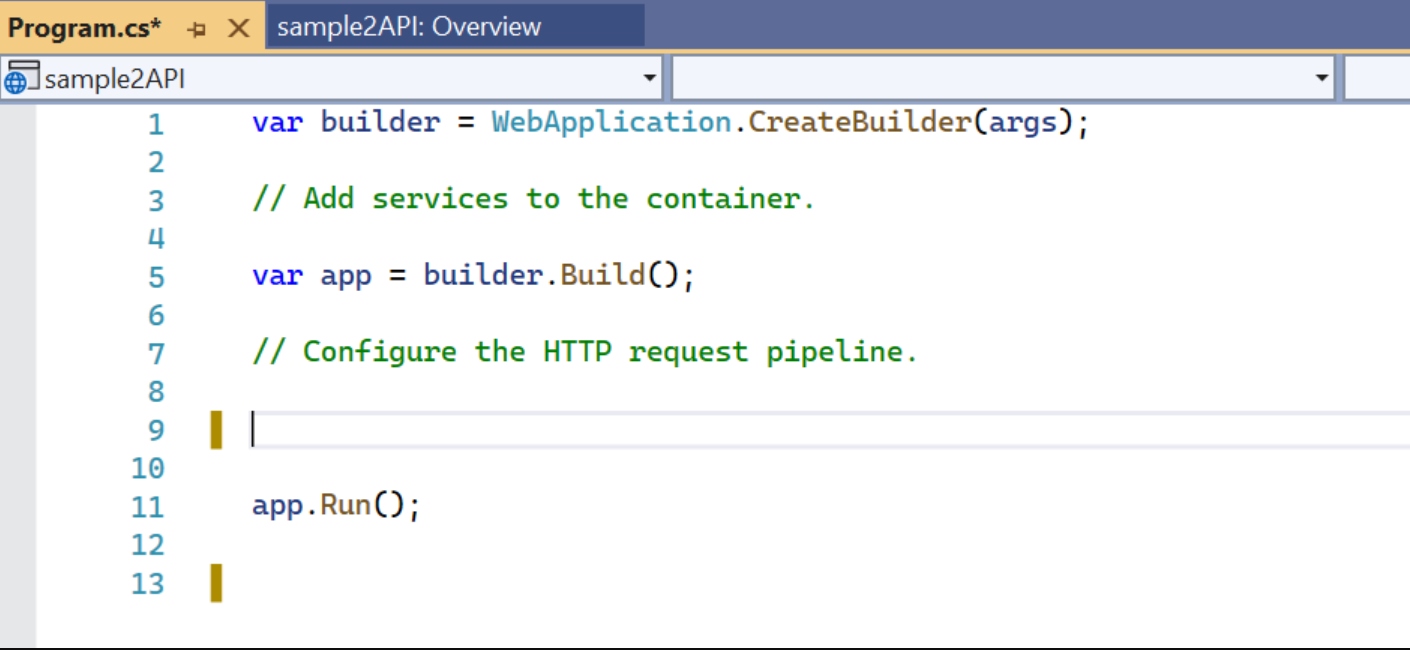The width and height of the screenshot is (1410, 650).
Task: Click the "Configure the HTTP request pipeline" comment
Action: tap(585, 352)
